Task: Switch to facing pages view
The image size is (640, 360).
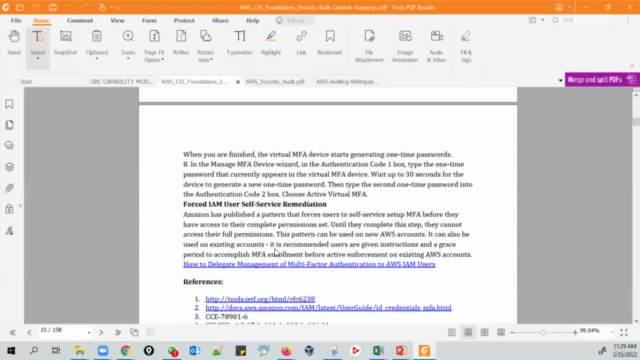Action: coord(484,333)
